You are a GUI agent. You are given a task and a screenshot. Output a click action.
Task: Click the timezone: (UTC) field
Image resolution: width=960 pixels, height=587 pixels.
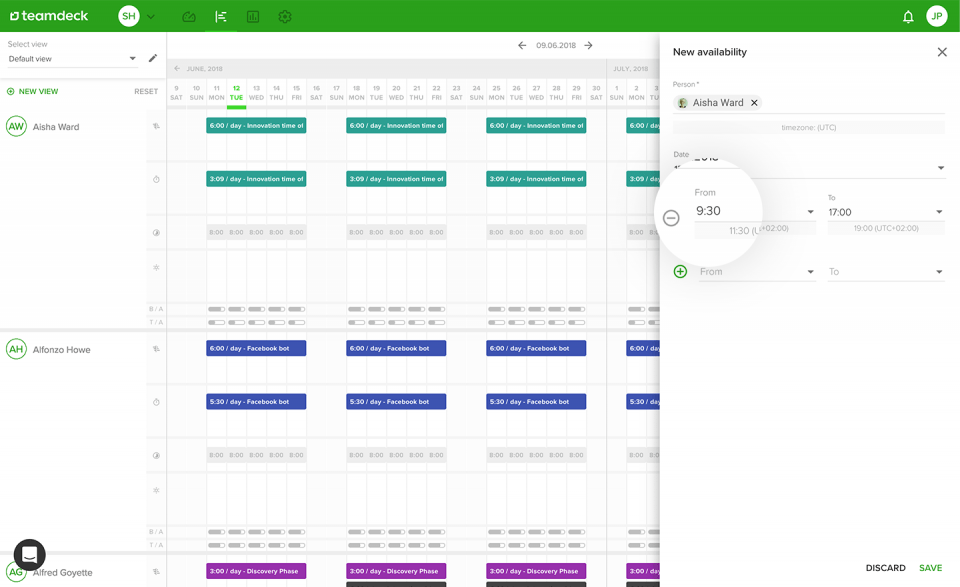tap(808, 127)
